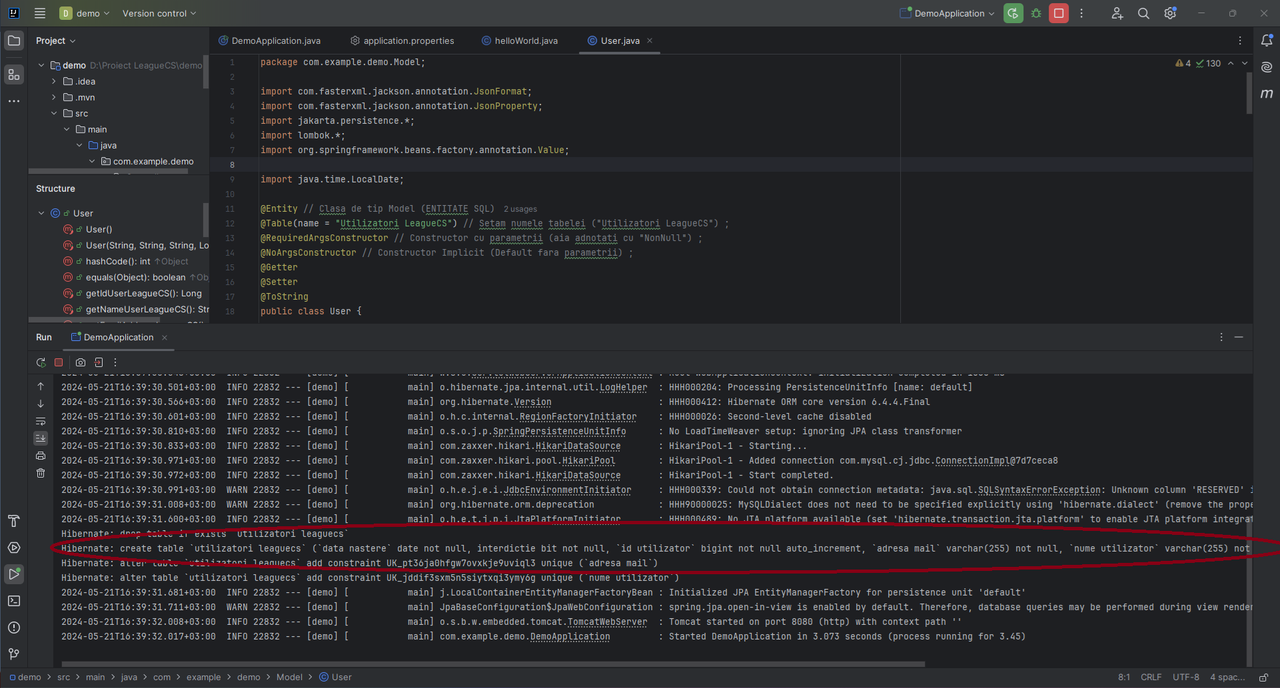Go to previous highlighted problem arrow
The height and width of the screenshot is (688, 1280).
(x=1229, y=63)
